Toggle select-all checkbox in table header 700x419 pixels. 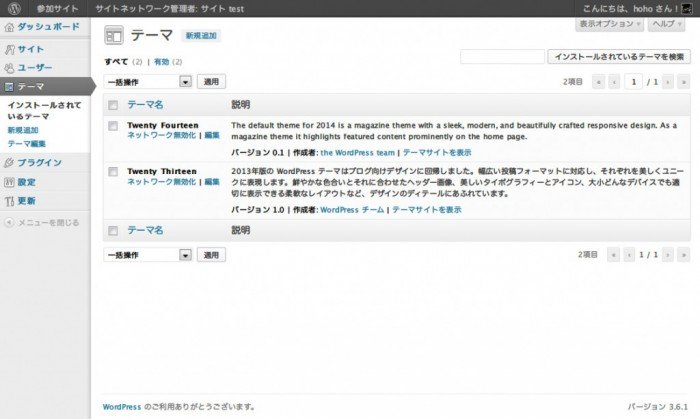point(112,104)
